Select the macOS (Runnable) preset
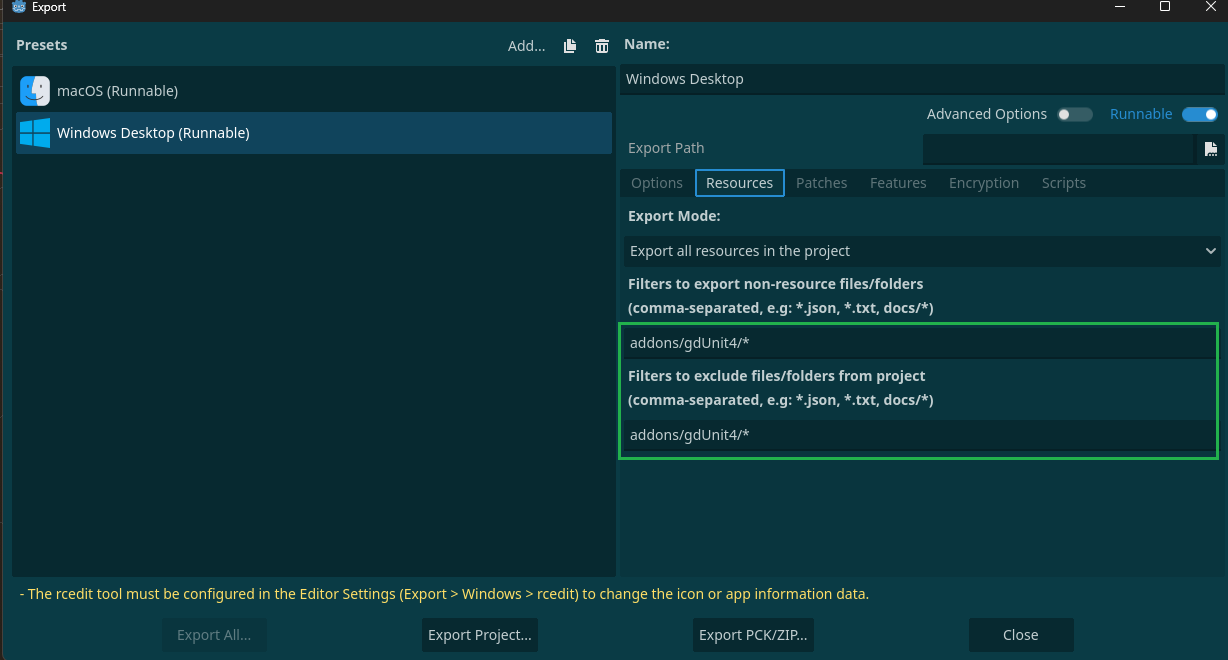Screen dimensions: 1228x660 click(117, 91)
